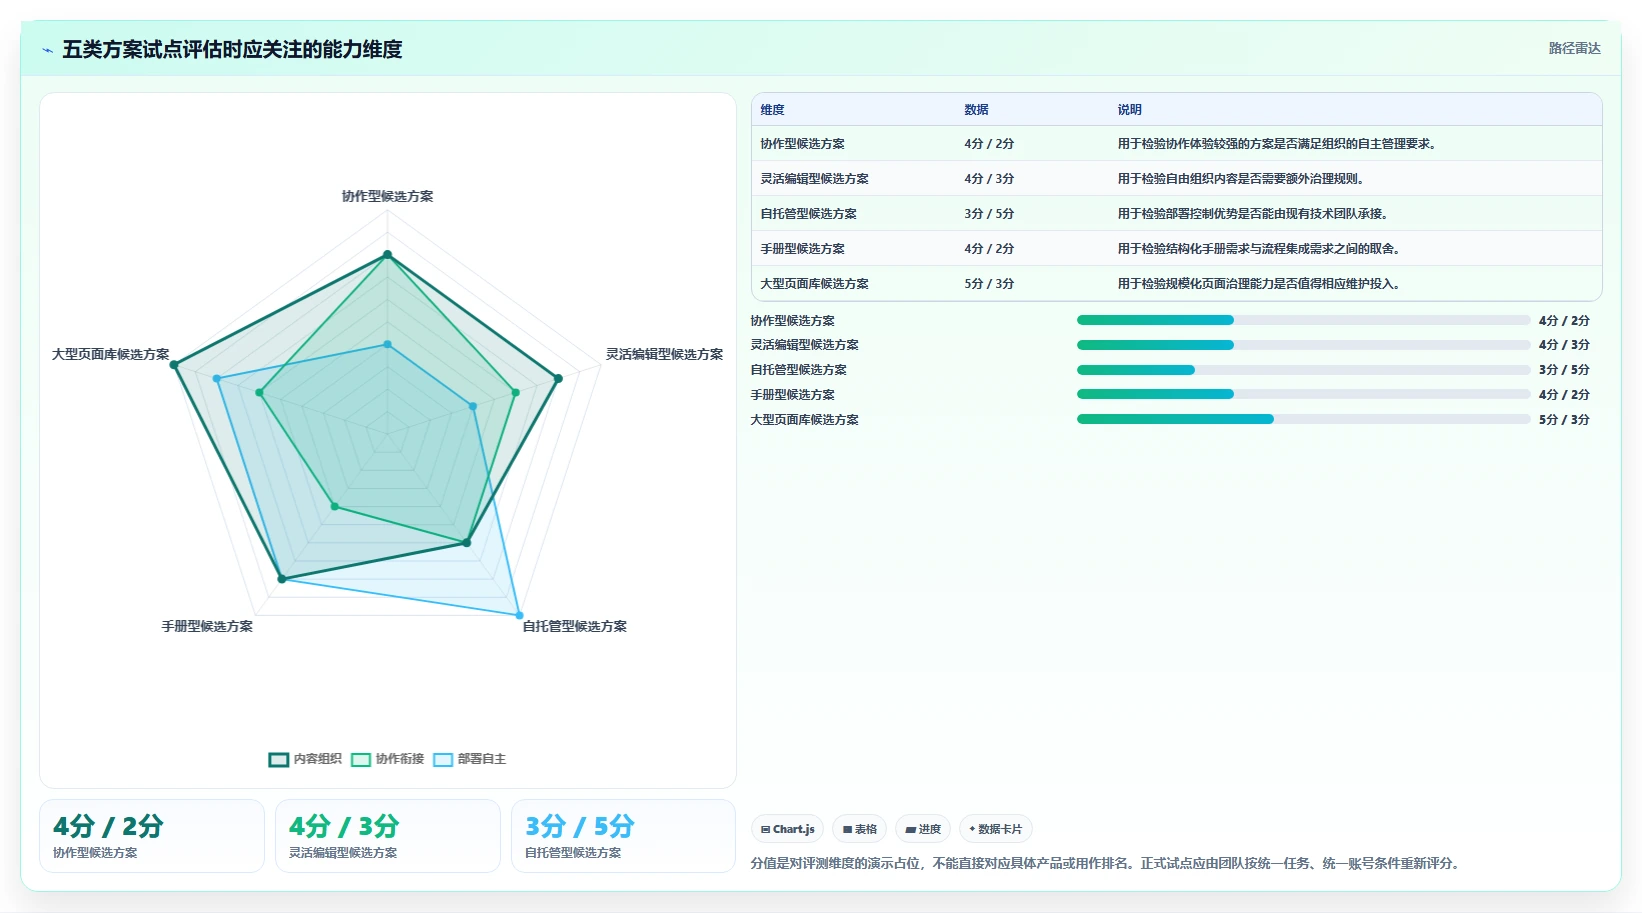Click the 灵活编辑型候选方案 progress bar
Image resolution: width=1642 pixels, height=913 pixels.
(1303, 345)
